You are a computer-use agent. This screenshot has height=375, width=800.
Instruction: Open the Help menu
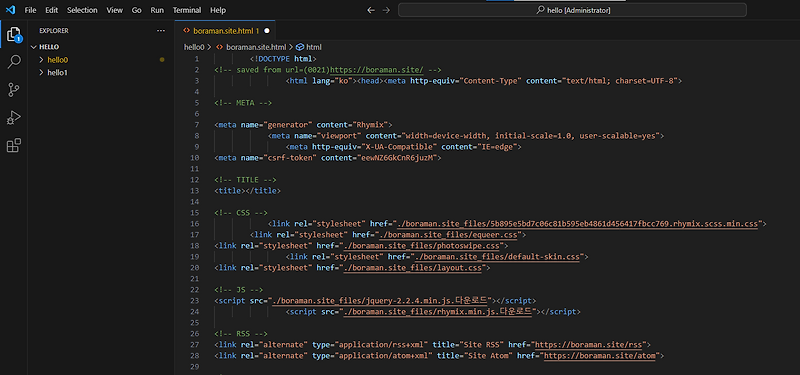(x=218, y=10)
